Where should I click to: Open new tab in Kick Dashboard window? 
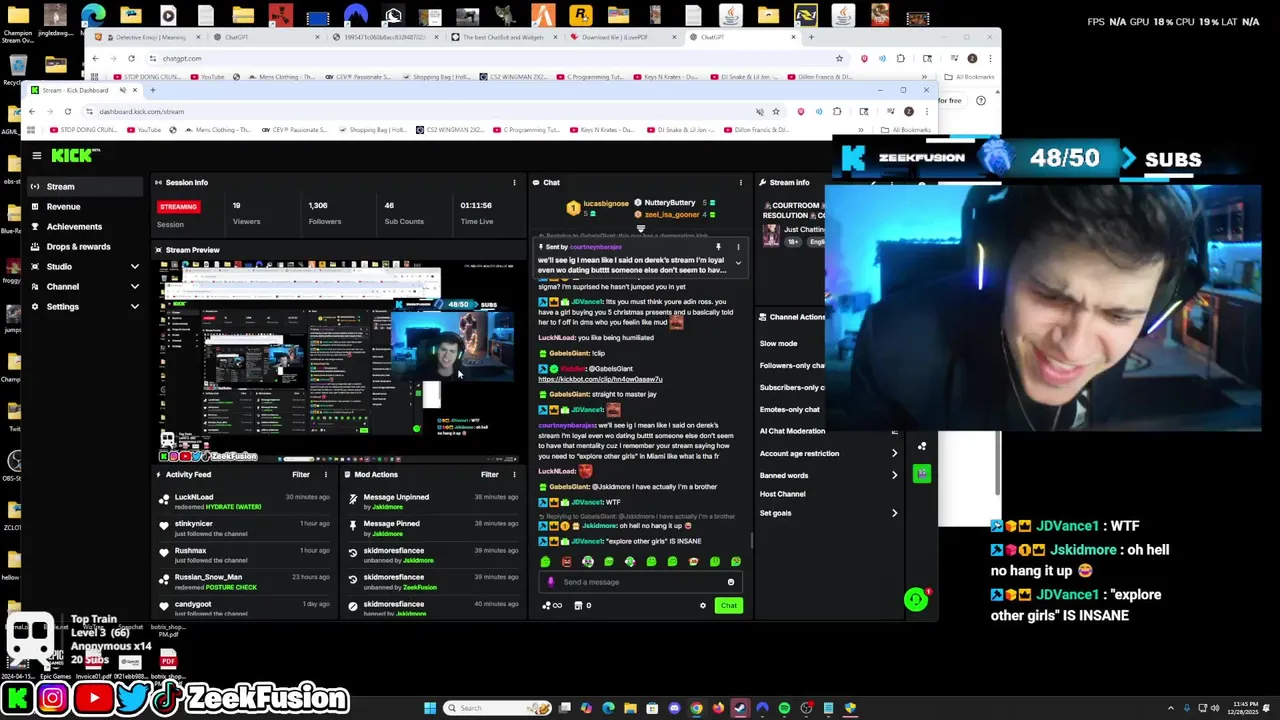[152, 90]
